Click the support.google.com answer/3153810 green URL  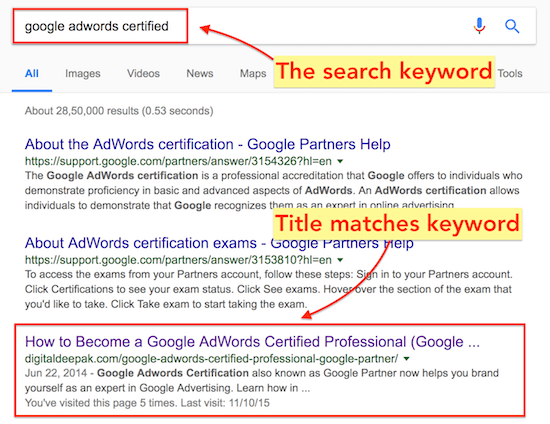(x=178, y=260)
